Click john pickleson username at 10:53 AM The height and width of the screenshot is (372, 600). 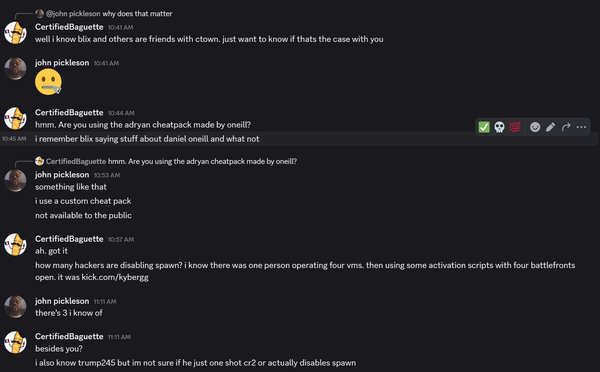[62, 175]
